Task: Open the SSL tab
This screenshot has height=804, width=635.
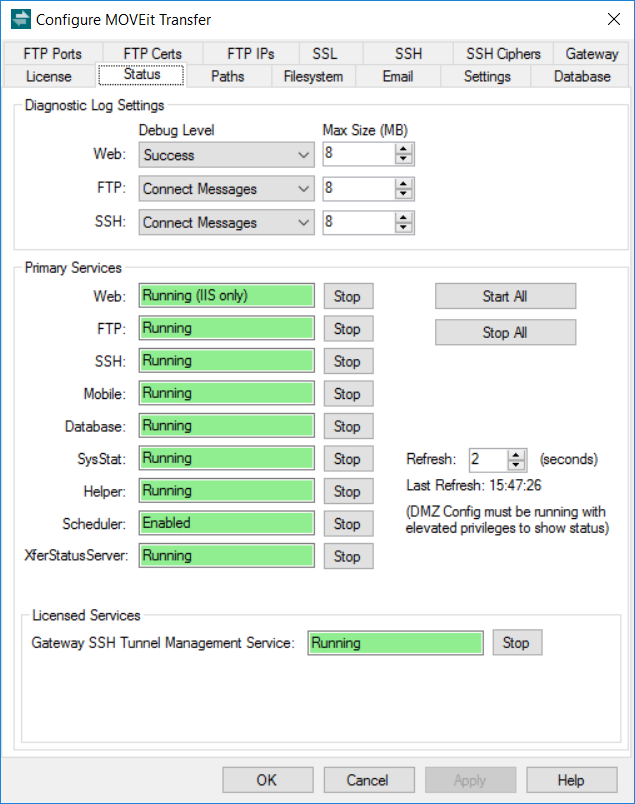Action: [325, 53]
